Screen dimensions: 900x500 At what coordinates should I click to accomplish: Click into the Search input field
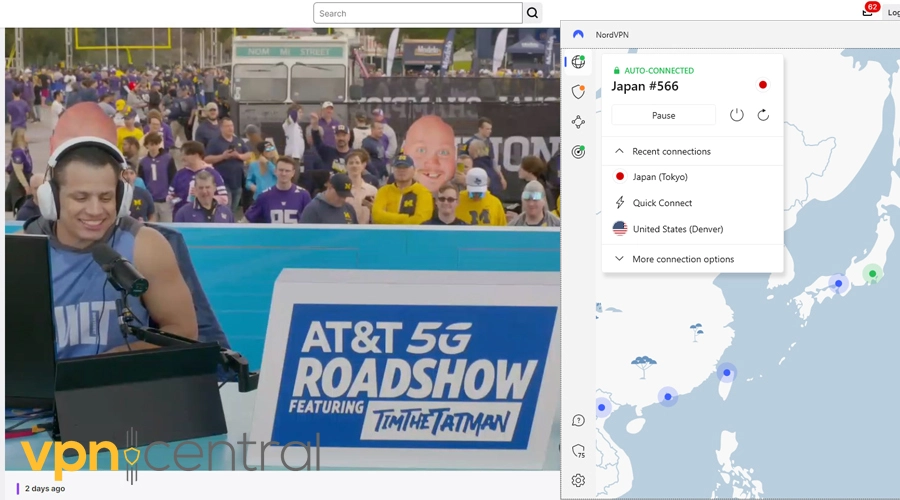pyautogui.click(x=417, y=13)
